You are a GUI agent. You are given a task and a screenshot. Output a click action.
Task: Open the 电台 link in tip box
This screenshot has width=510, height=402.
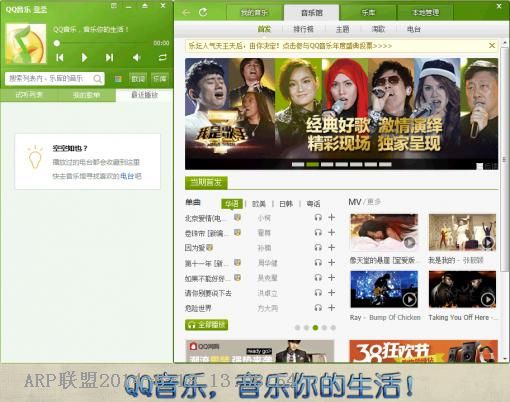(127, 176)
